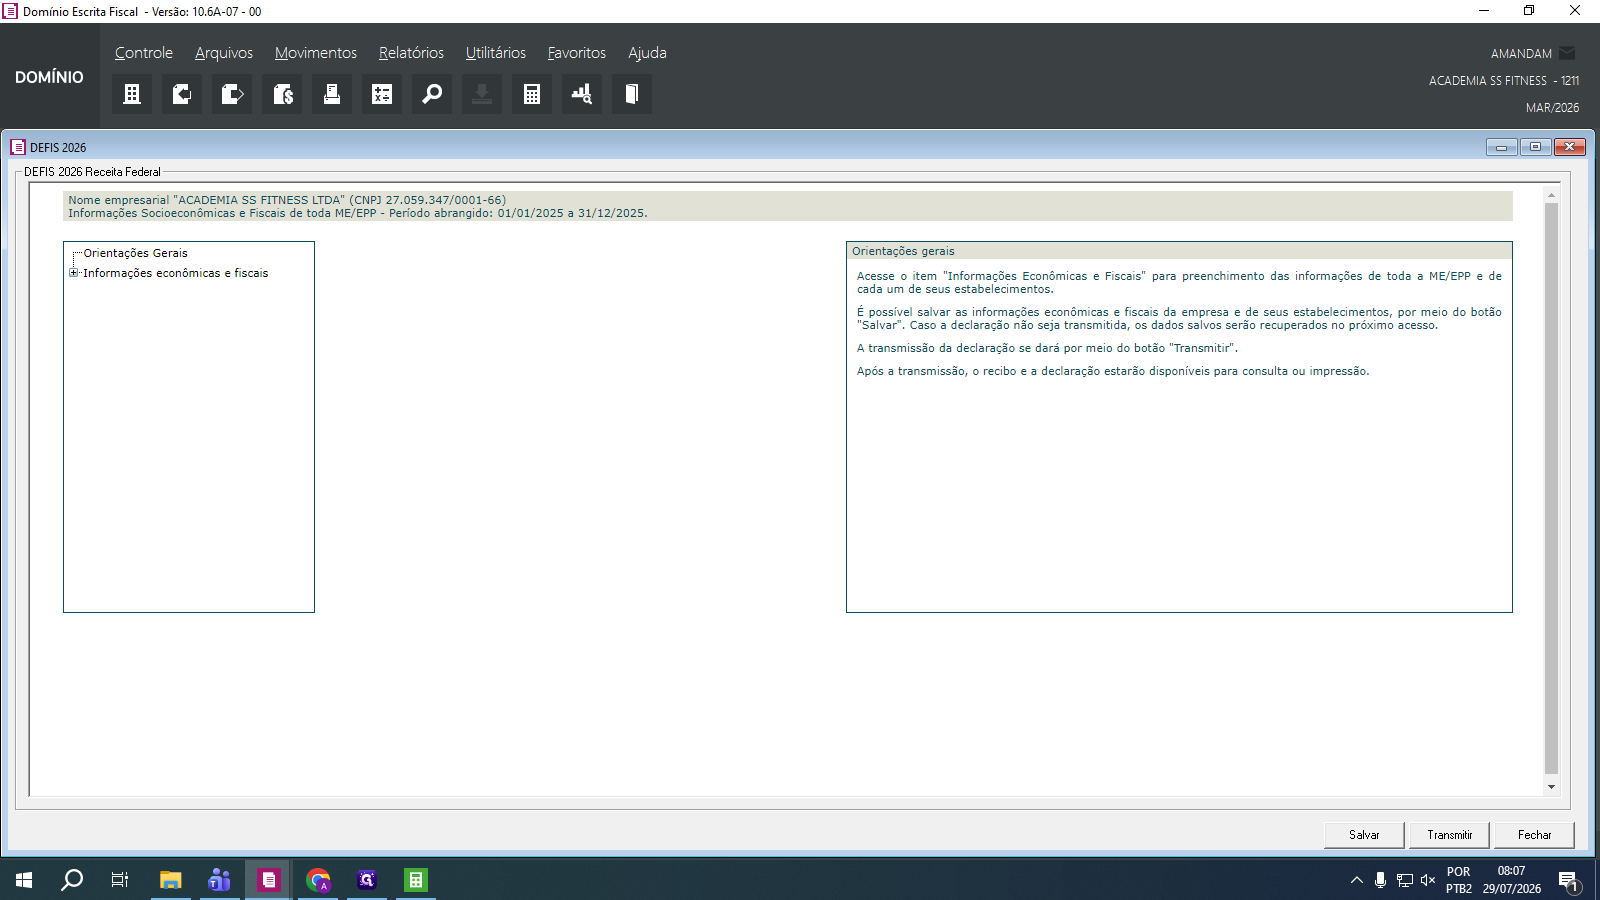The width and height of the screenshot is (1600, 900).
Task: Click the document with dollar sign icon
Action: 282,94
